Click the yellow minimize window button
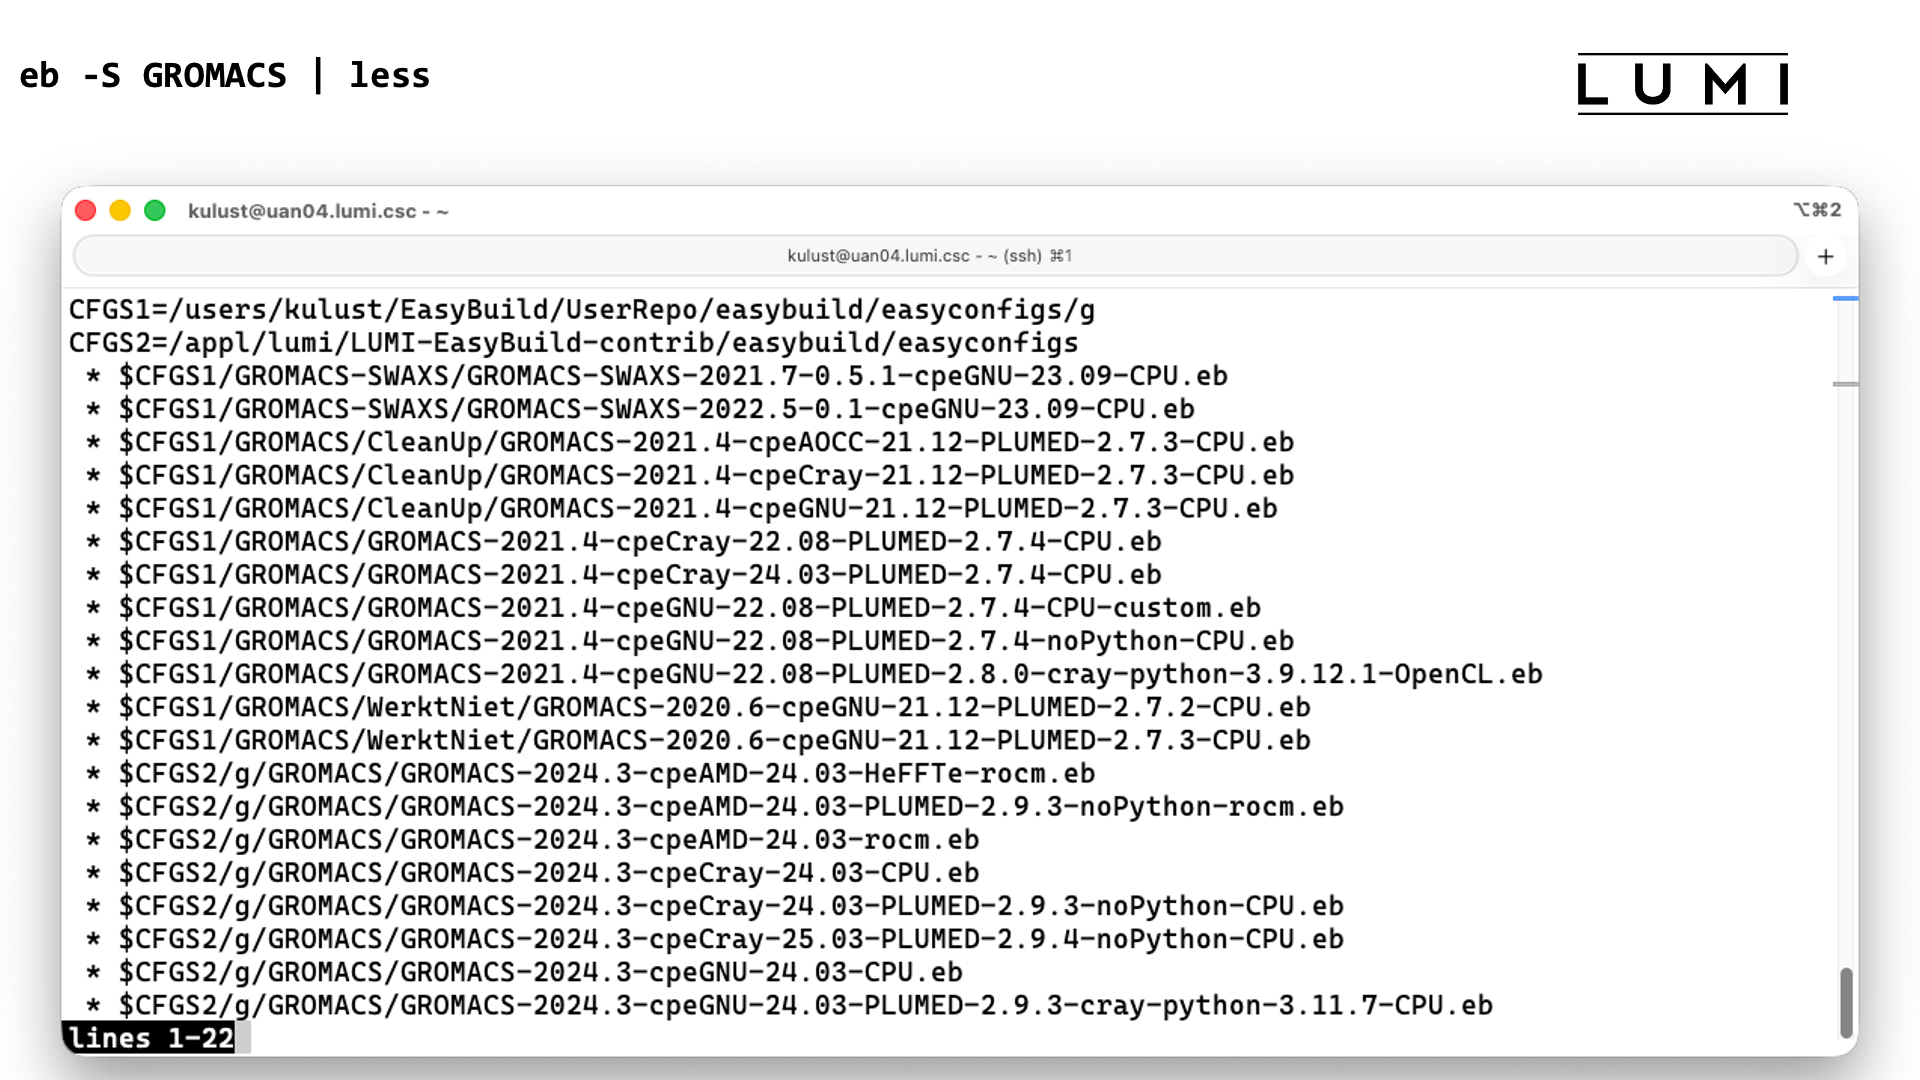The image size is (1920, 1080). [120, 211]
